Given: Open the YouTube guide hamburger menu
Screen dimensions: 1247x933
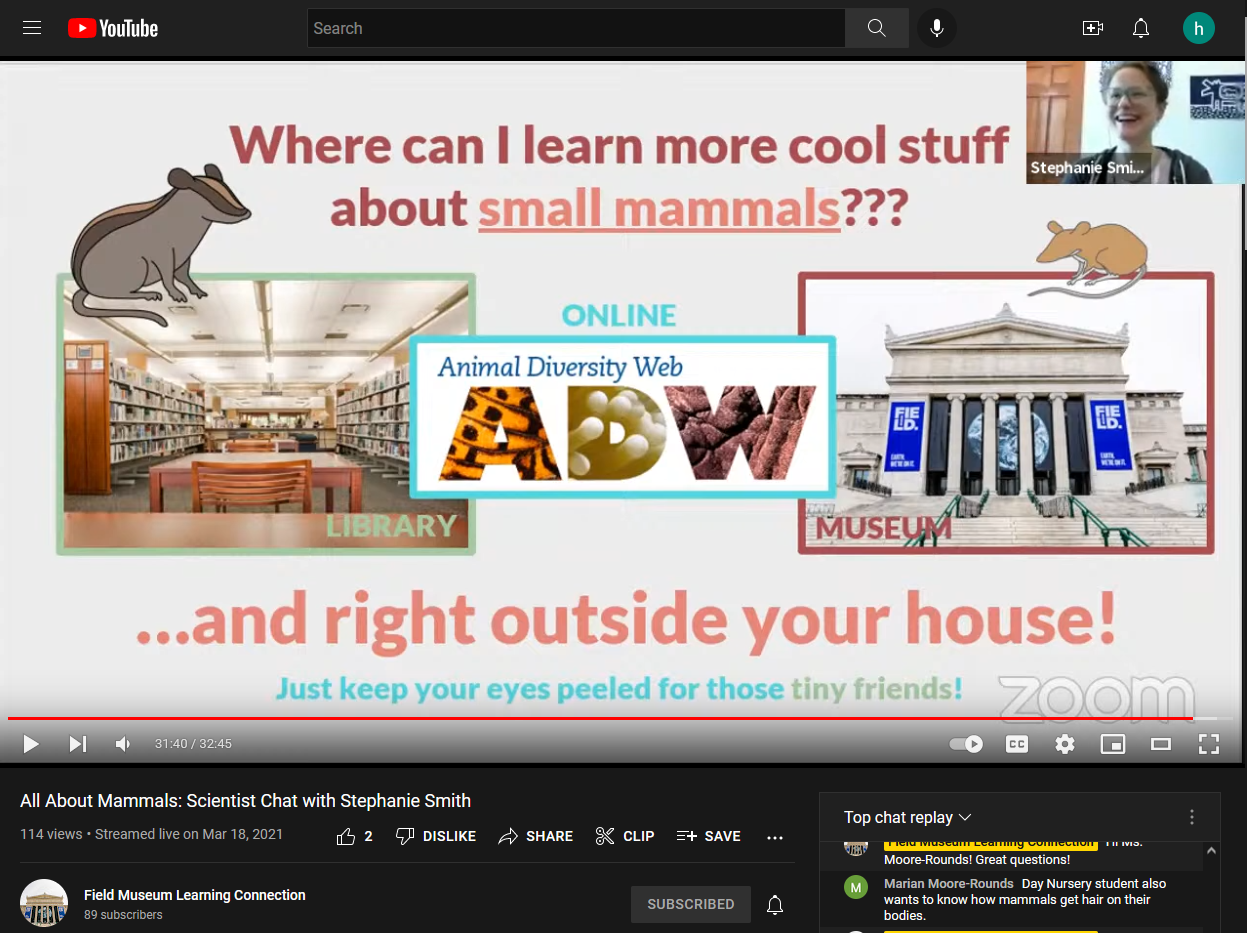Looking at the screenshot, I should click(32, 28).
